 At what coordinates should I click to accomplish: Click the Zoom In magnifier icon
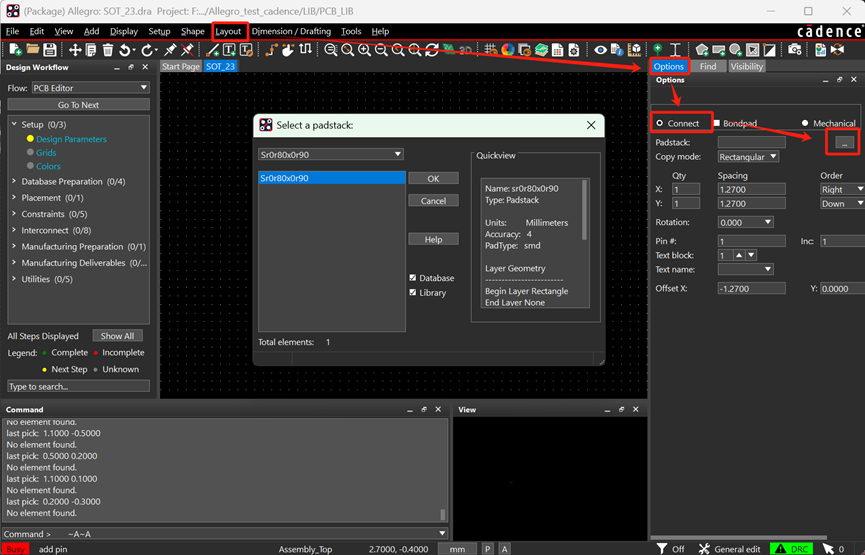click(x=364, y=50)
